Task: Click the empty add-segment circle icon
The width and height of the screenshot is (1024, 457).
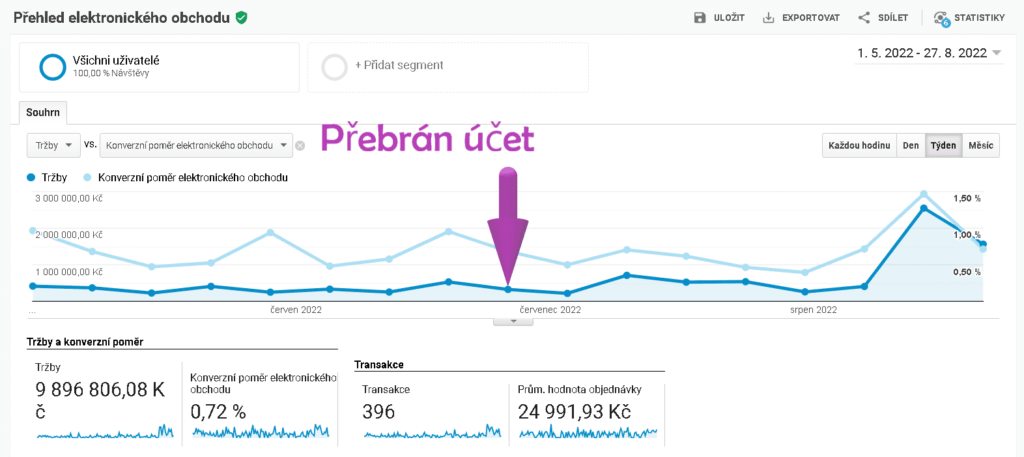Action: pos(335,67)
